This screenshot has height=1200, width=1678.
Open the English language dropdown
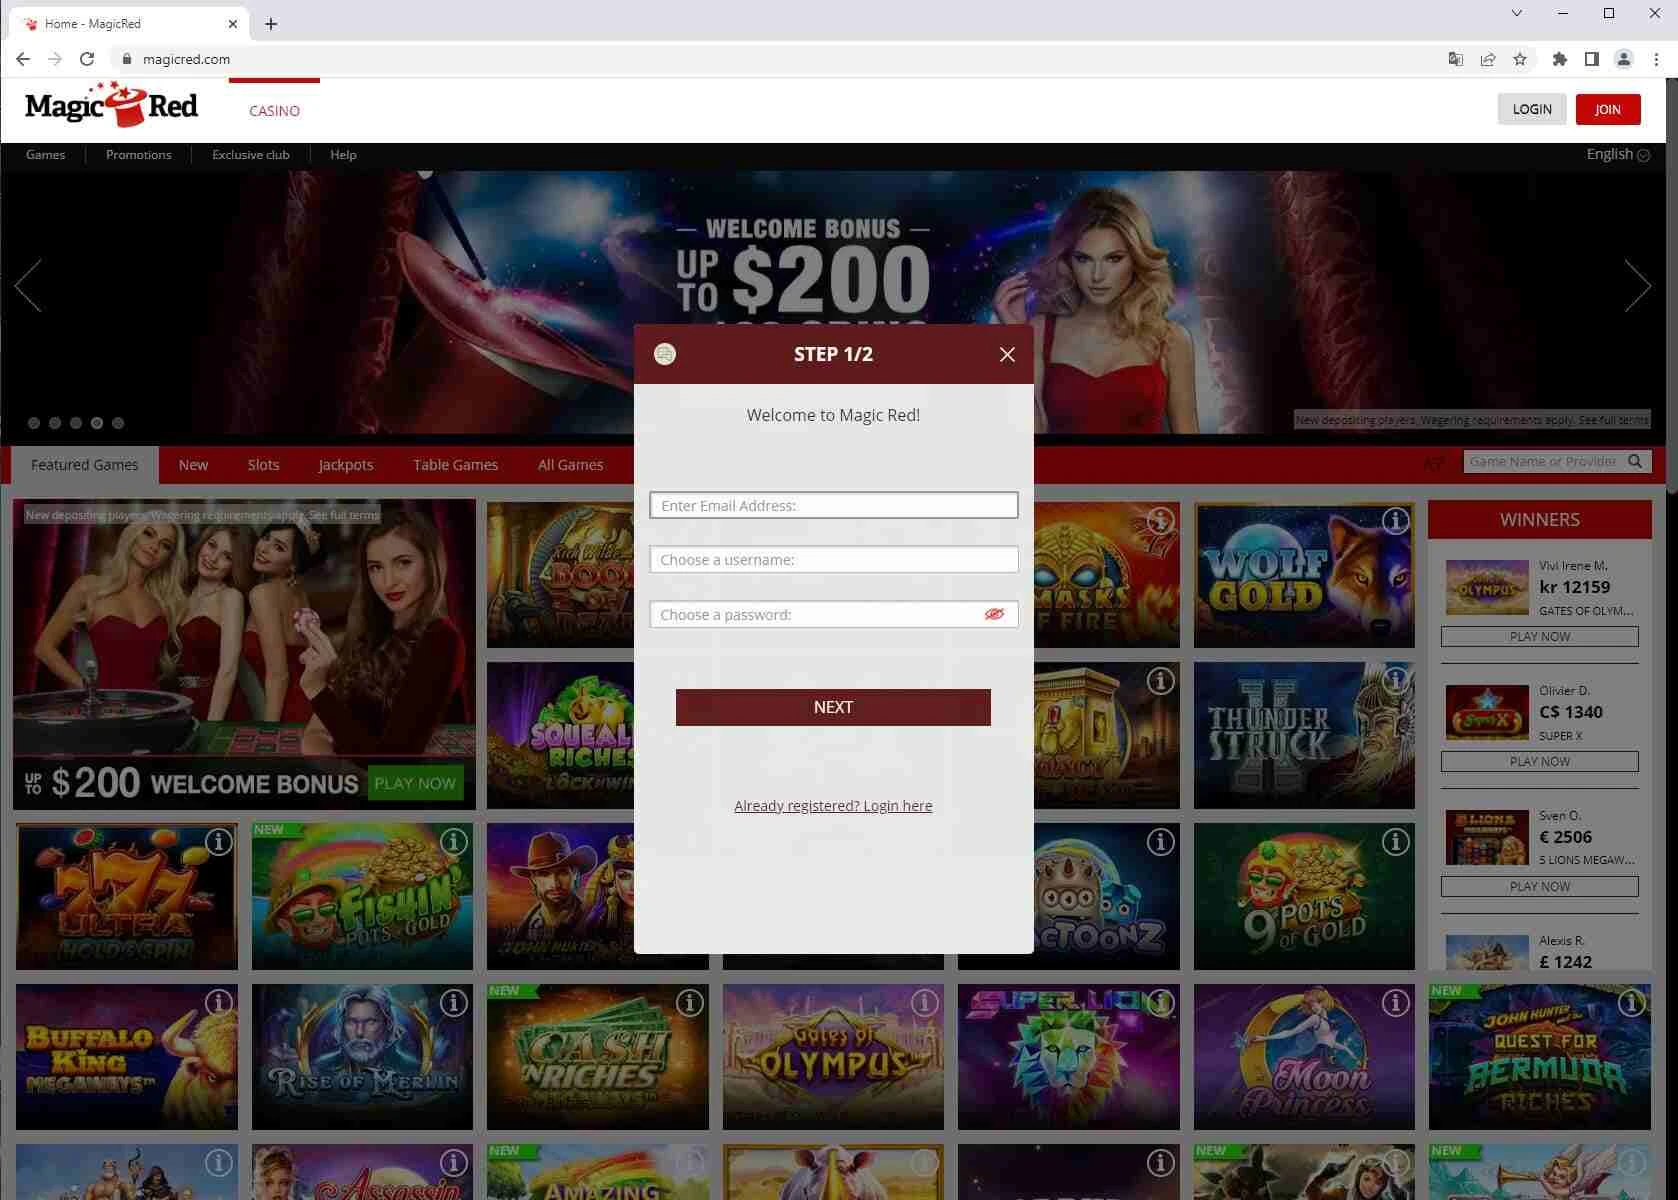click(x=1617, y=154)
